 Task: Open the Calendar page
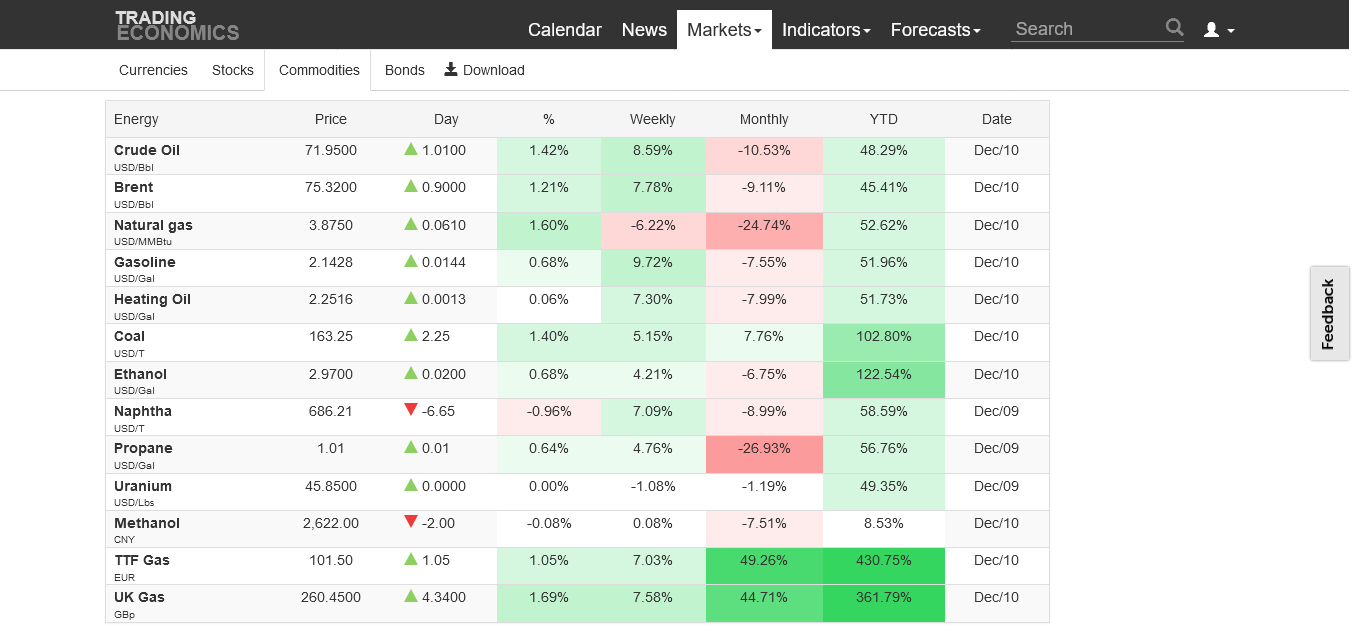click(564, 30)
